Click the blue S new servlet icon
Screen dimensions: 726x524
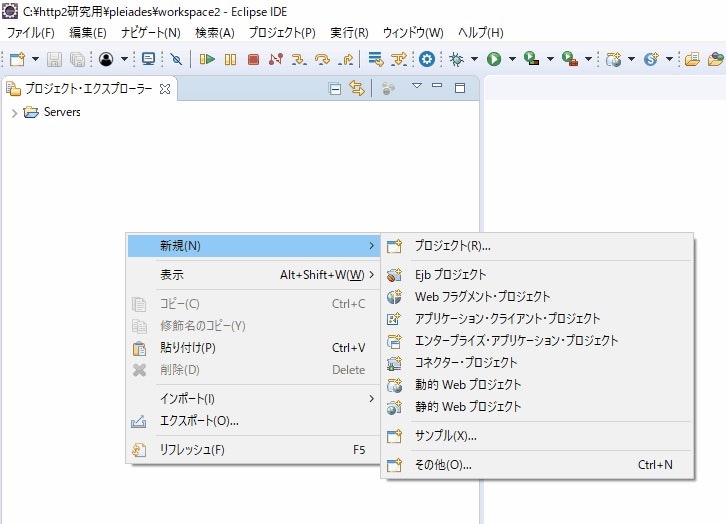(651, 59)
